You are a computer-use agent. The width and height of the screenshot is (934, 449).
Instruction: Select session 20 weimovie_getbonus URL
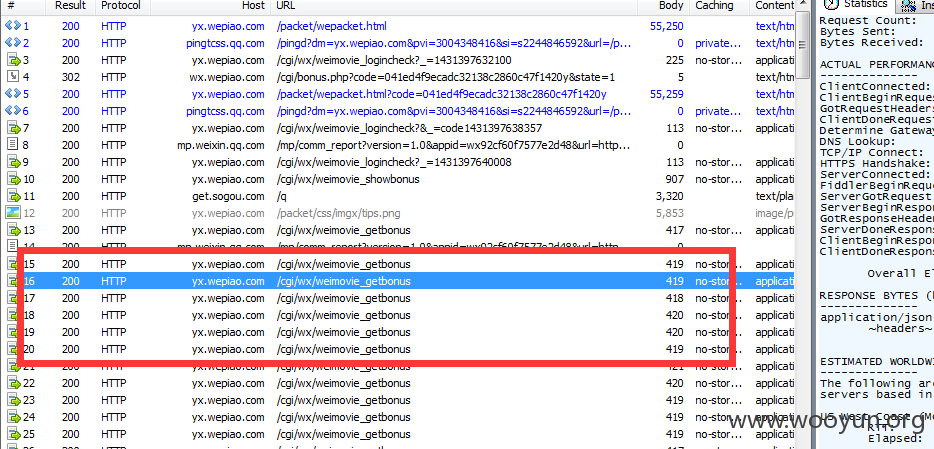[x=344, y=349]
